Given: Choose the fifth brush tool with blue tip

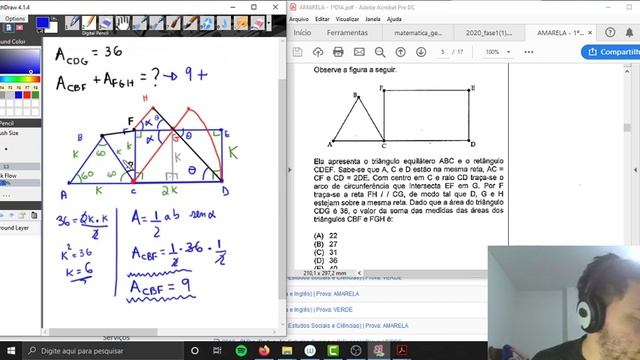Looking at the screenshot, I should [140, 23].
